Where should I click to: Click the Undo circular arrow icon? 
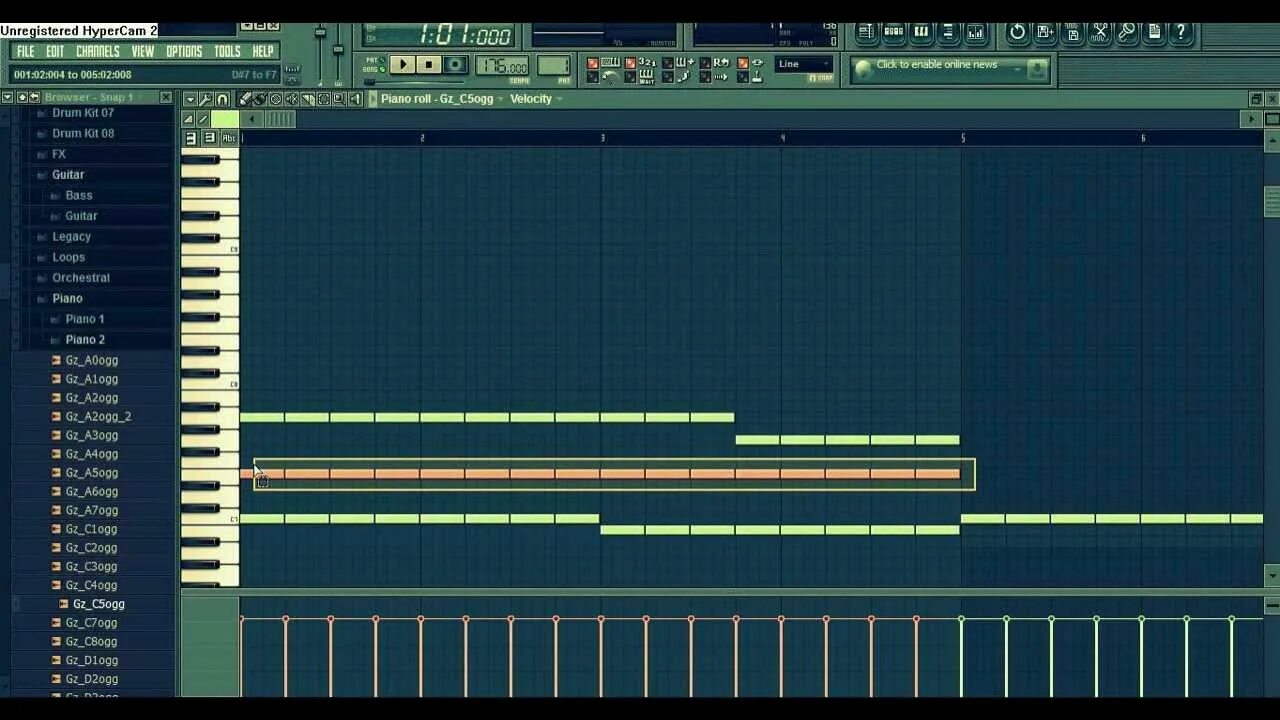(x=1017, y=32)
